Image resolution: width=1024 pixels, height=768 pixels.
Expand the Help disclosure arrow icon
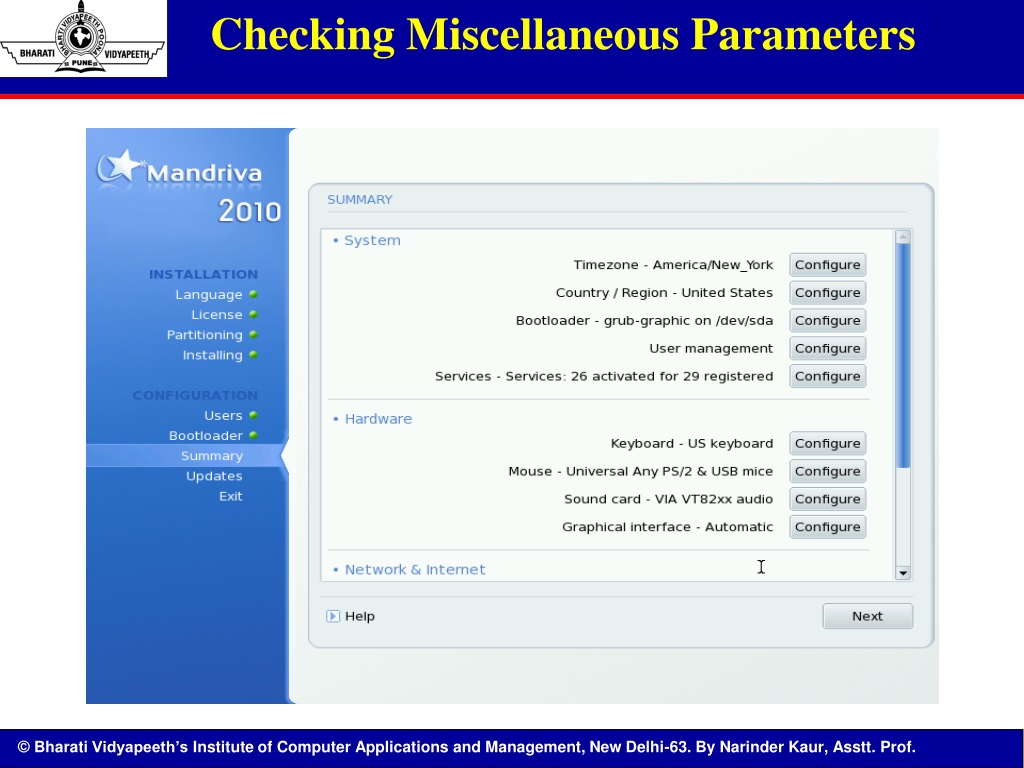(x=333, y=616)
